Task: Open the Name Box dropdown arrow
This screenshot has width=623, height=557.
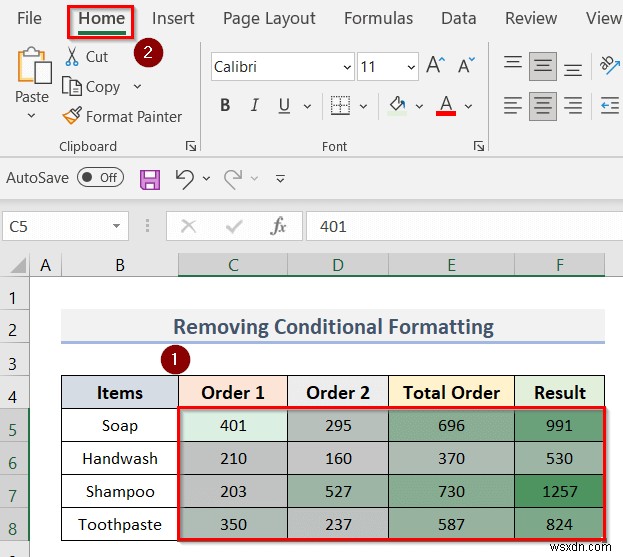Action: point(116,226)
